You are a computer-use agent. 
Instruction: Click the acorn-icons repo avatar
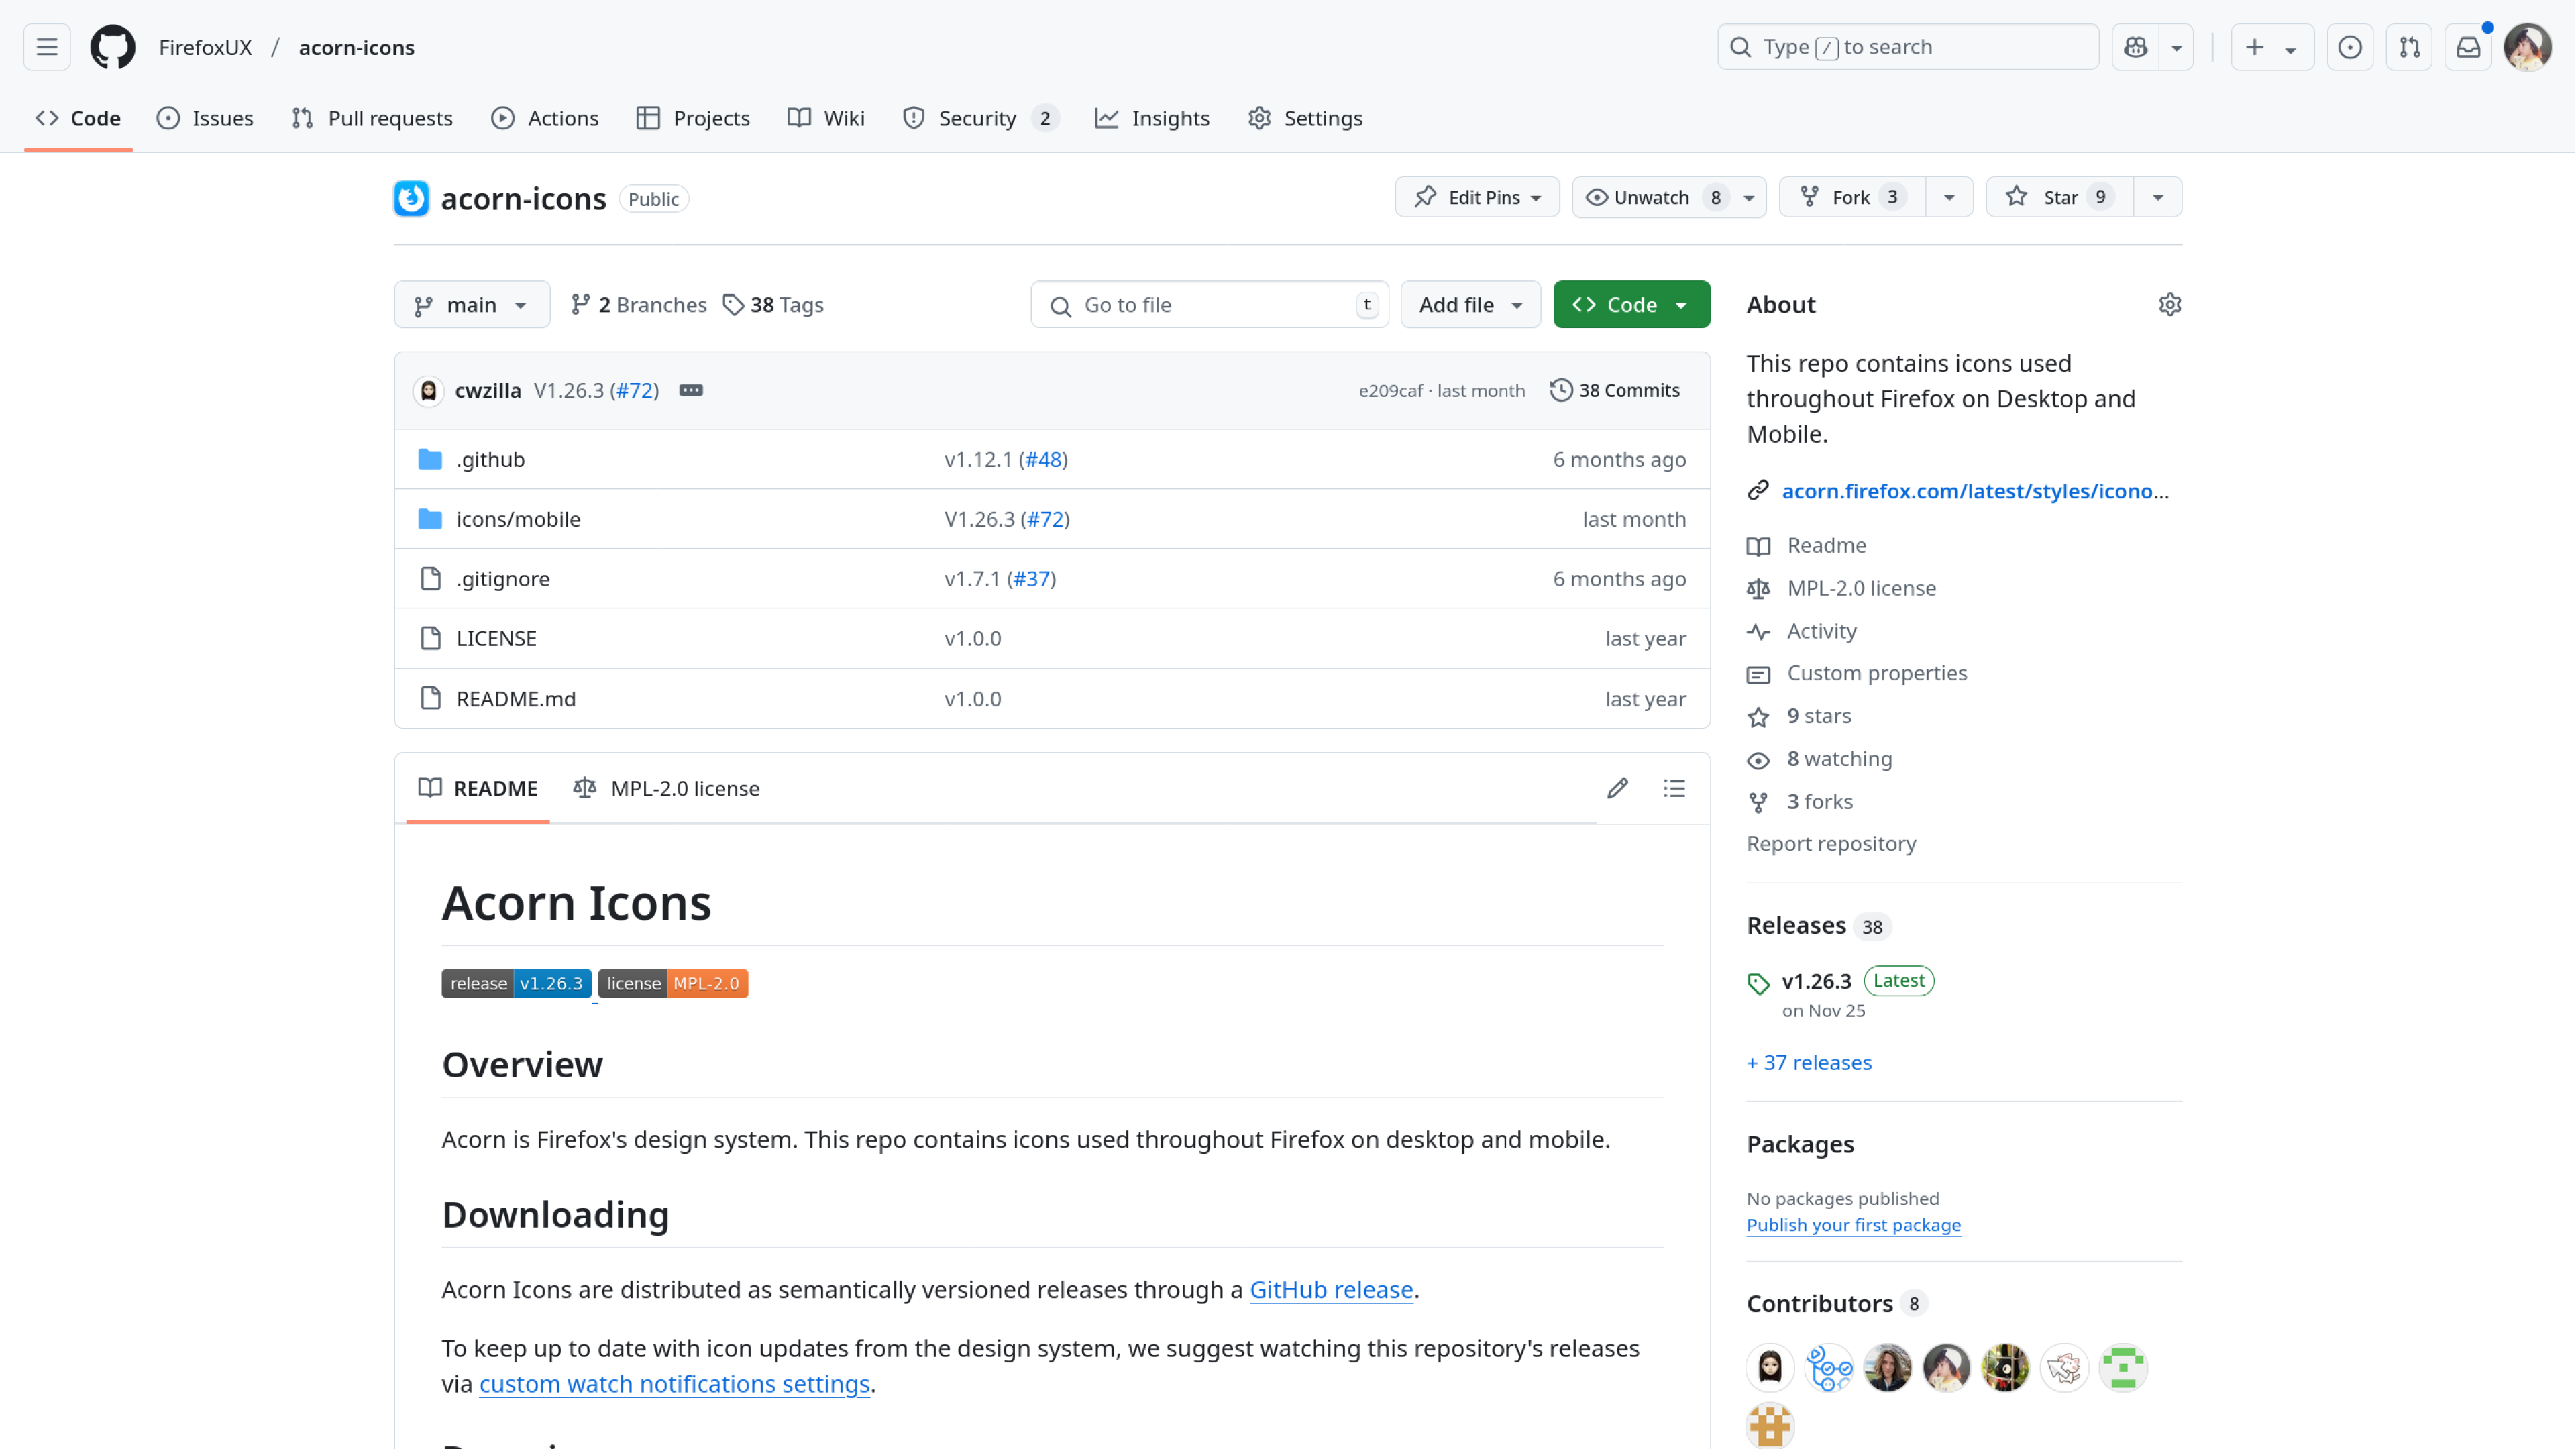[411, 198]
